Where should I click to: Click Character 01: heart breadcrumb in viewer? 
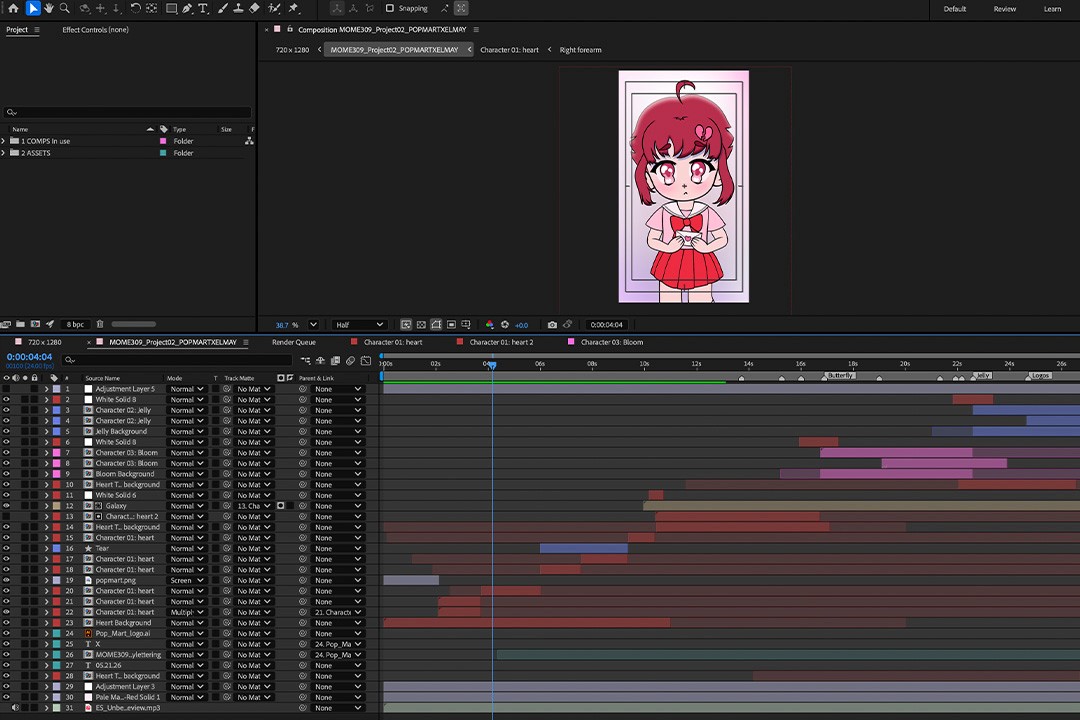509,50
